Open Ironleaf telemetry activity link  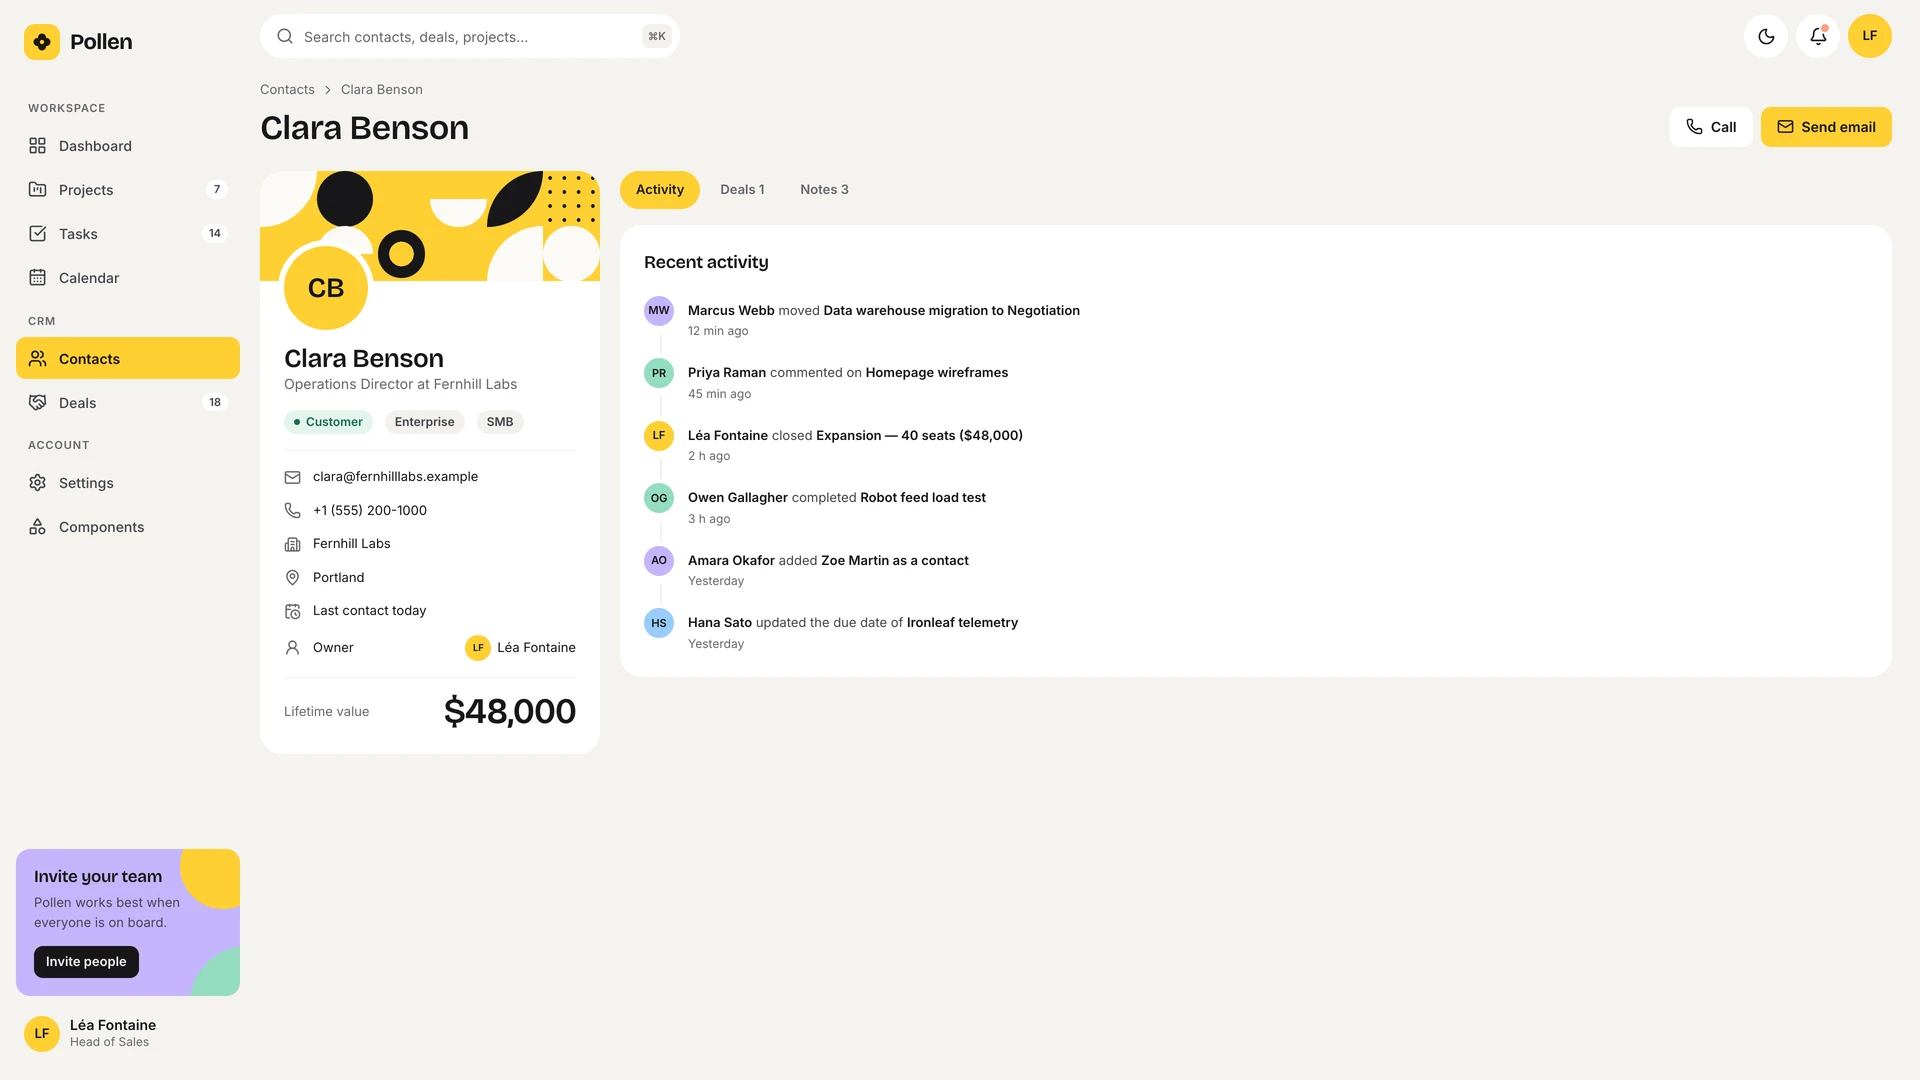962,623
